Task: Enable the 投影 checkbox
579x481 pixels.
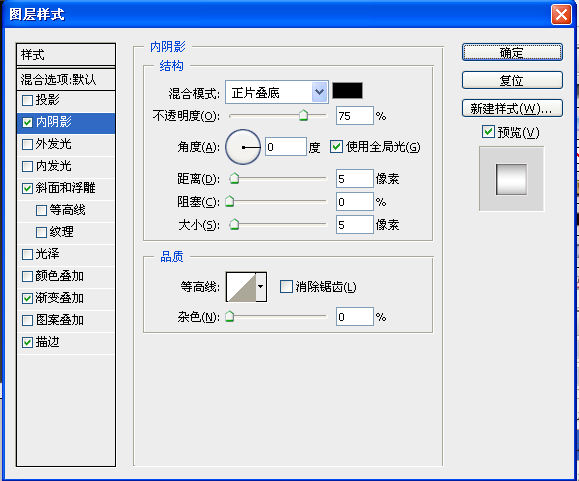Action: (x=27, y=100)
